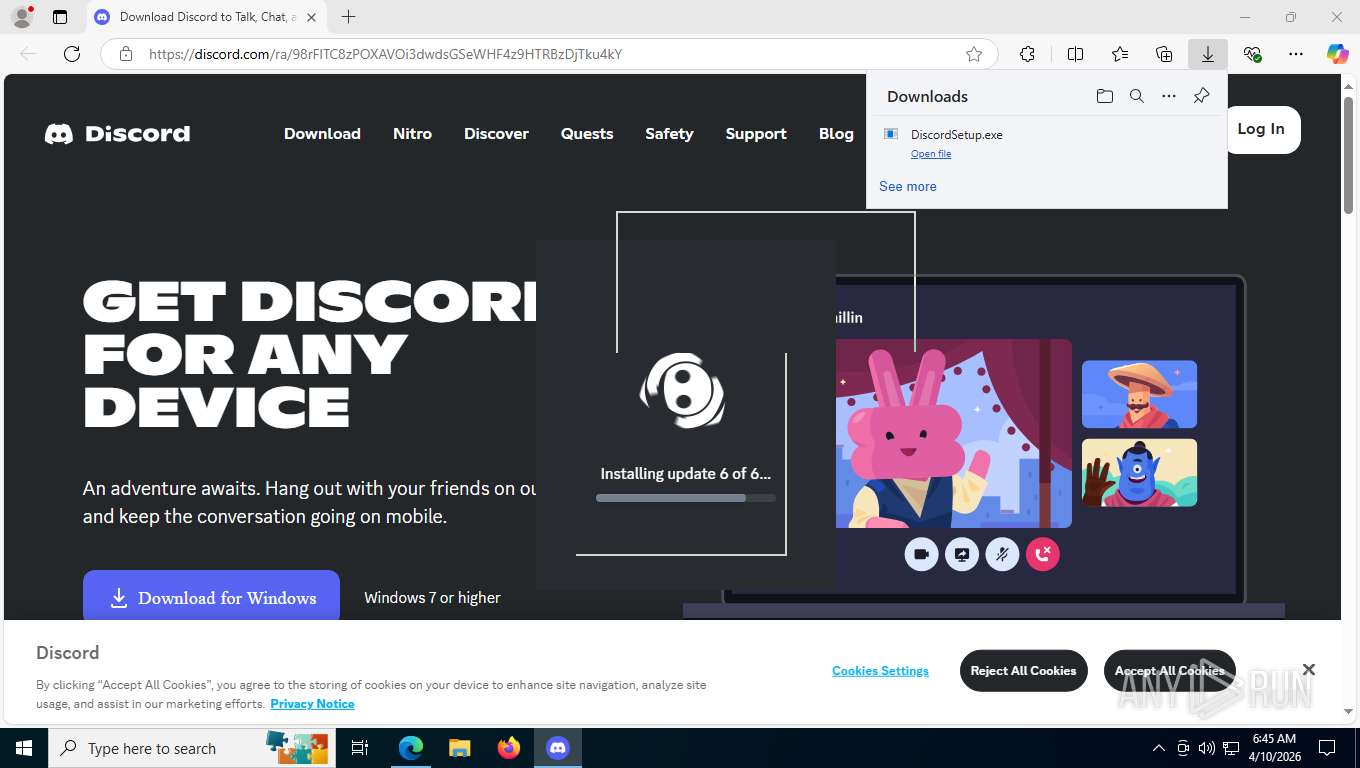Open the Download nav item
1360x768 pixels.
pyautogui.click(x=322, y=134)
